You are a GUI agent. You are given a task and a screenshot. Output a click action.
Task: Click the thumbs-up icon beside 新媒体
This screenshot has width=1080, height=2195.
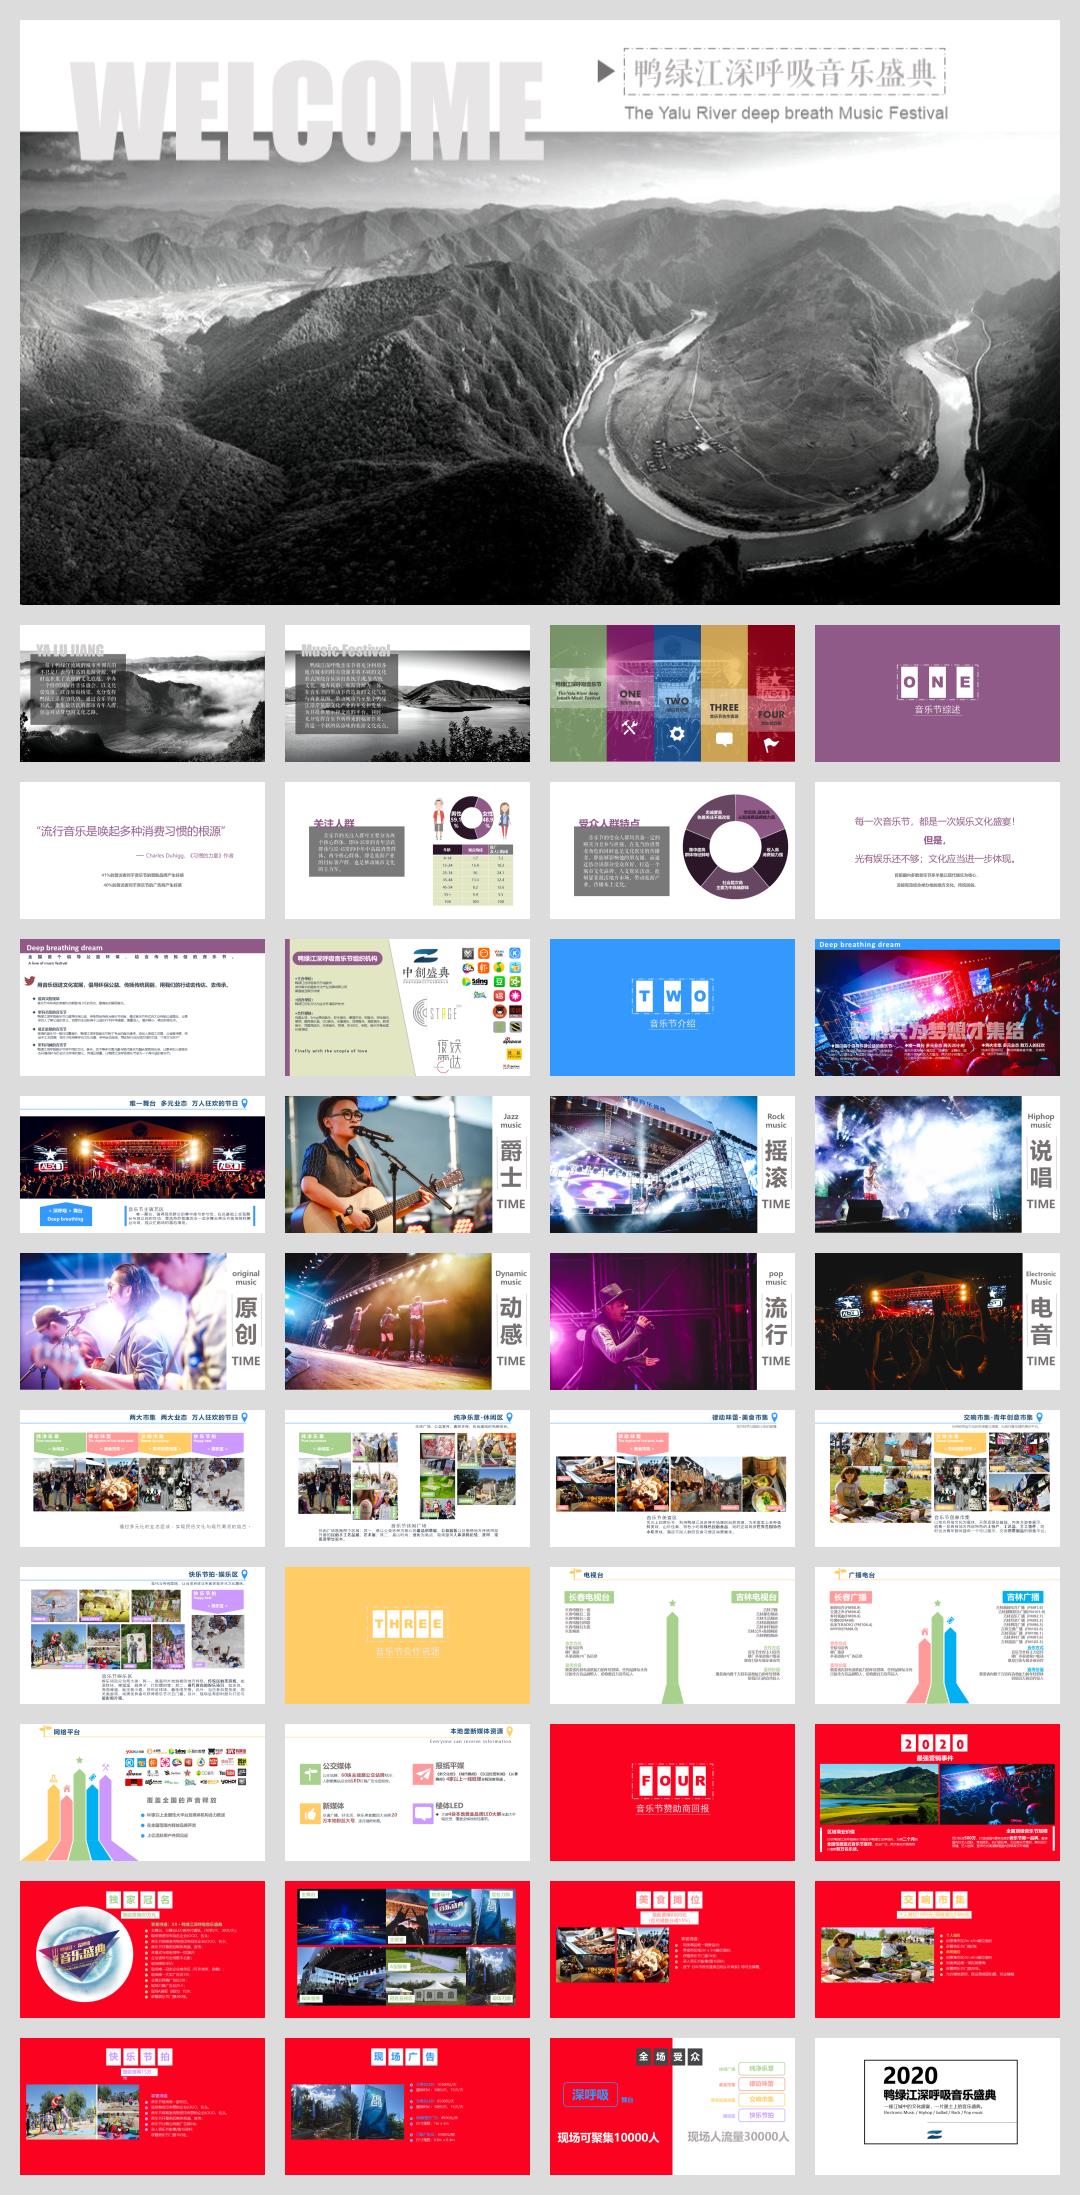pos(310,1812)
